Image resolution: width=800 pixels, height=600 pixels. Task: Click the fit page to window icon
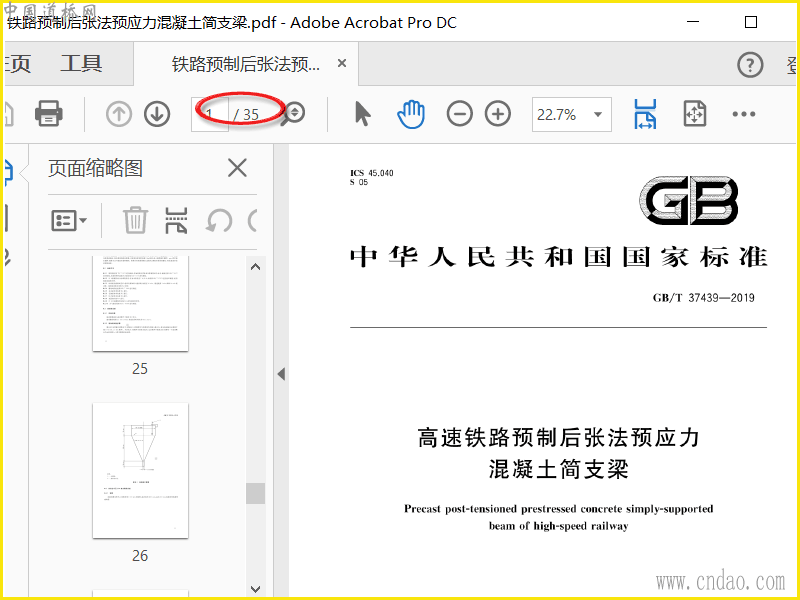pyautogui.click(x=694, y=114)
